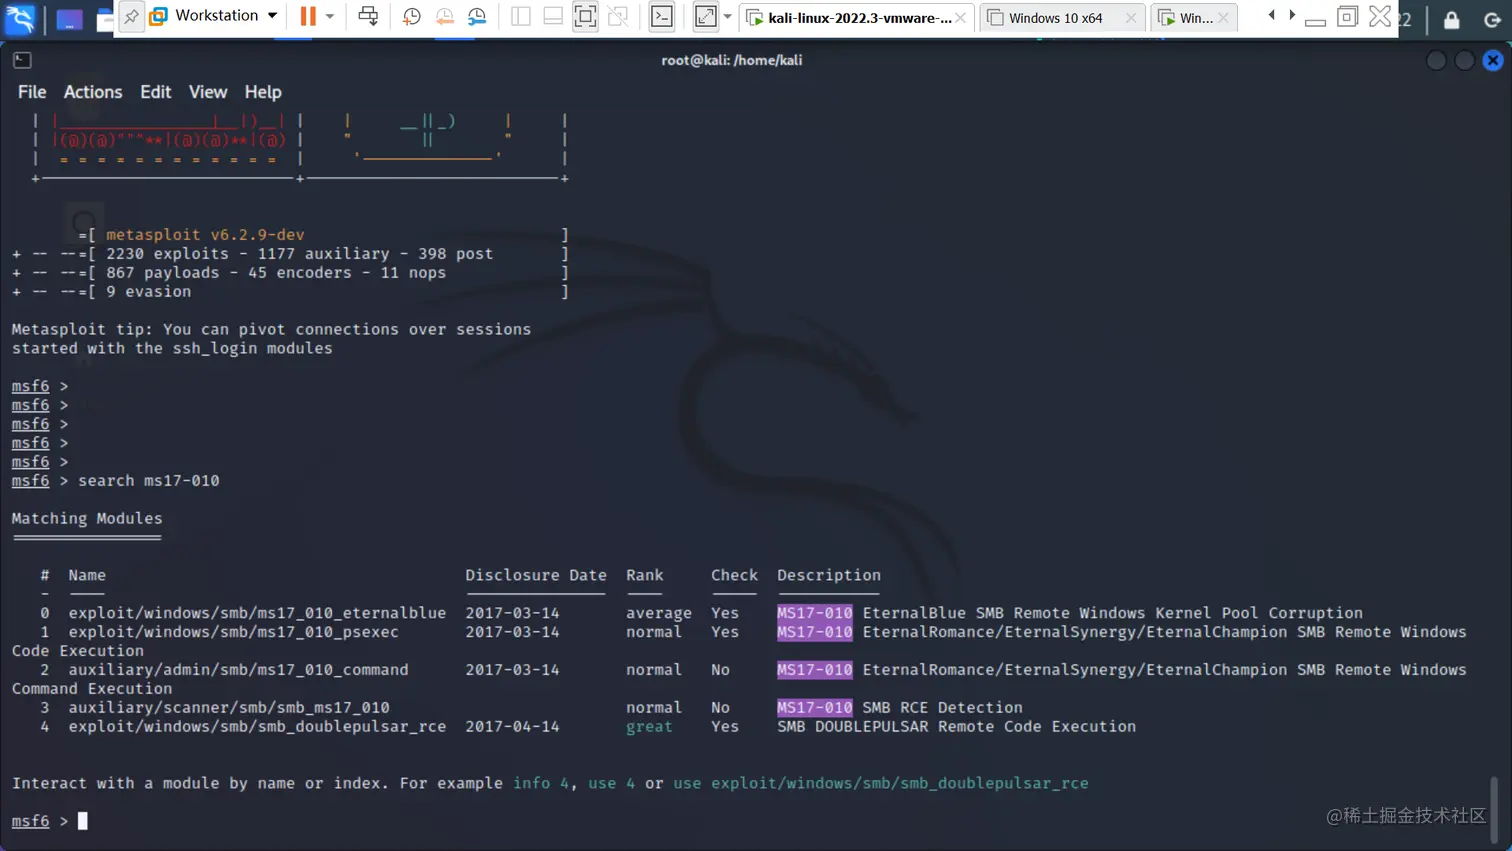Click the 'search ms17-010' command text
The width and height of the screenshot is (1512, 851).
coord(149,481)
